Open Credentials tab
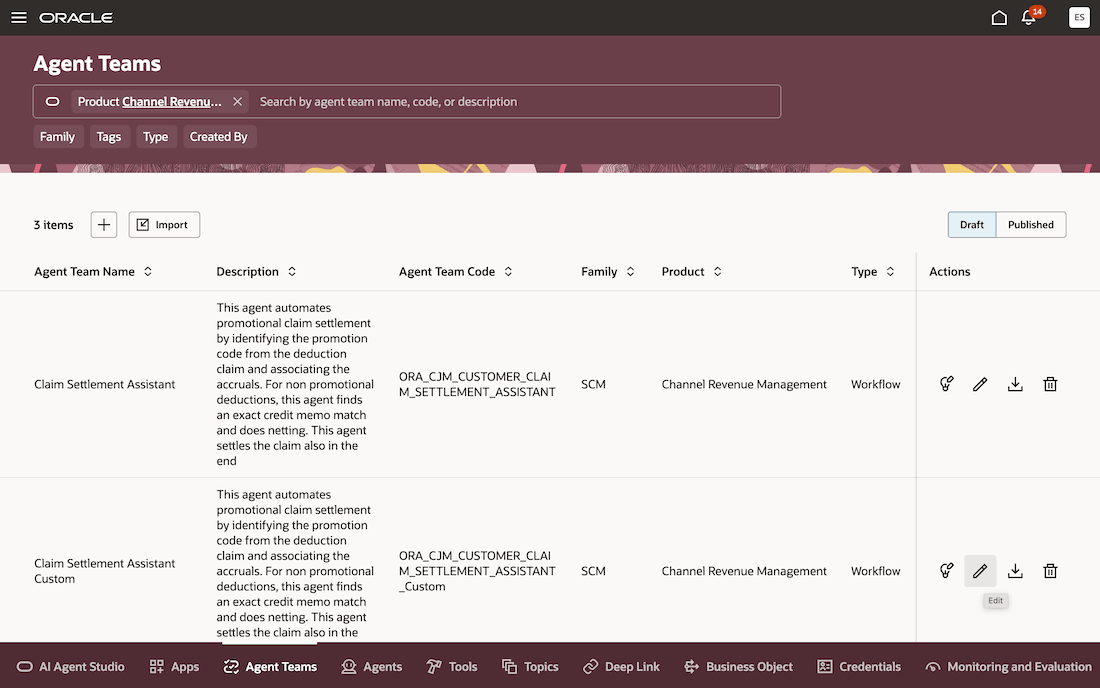This screenshot has height=688, width=1100. coord(859,666)
